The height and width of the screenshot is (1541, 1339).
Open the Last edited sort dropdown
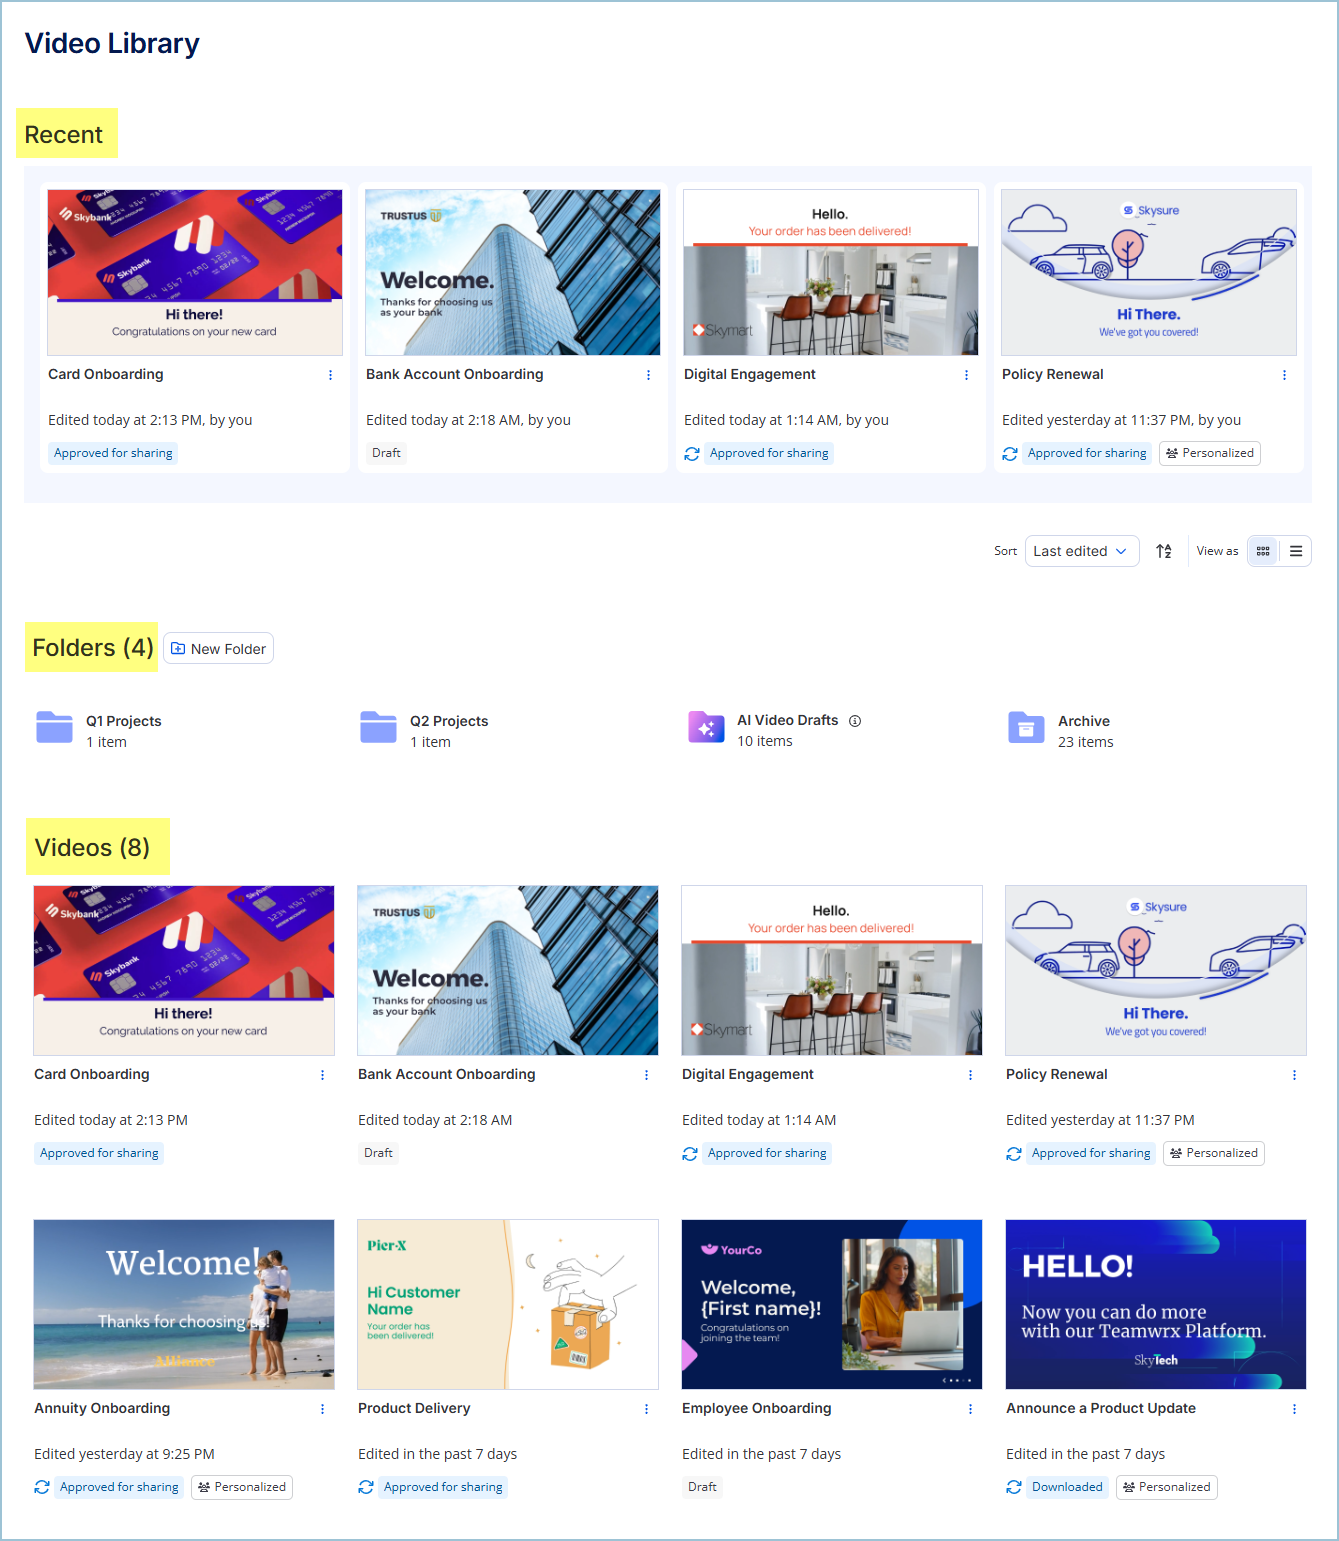pyautogui.click(x=1082, y=551)
